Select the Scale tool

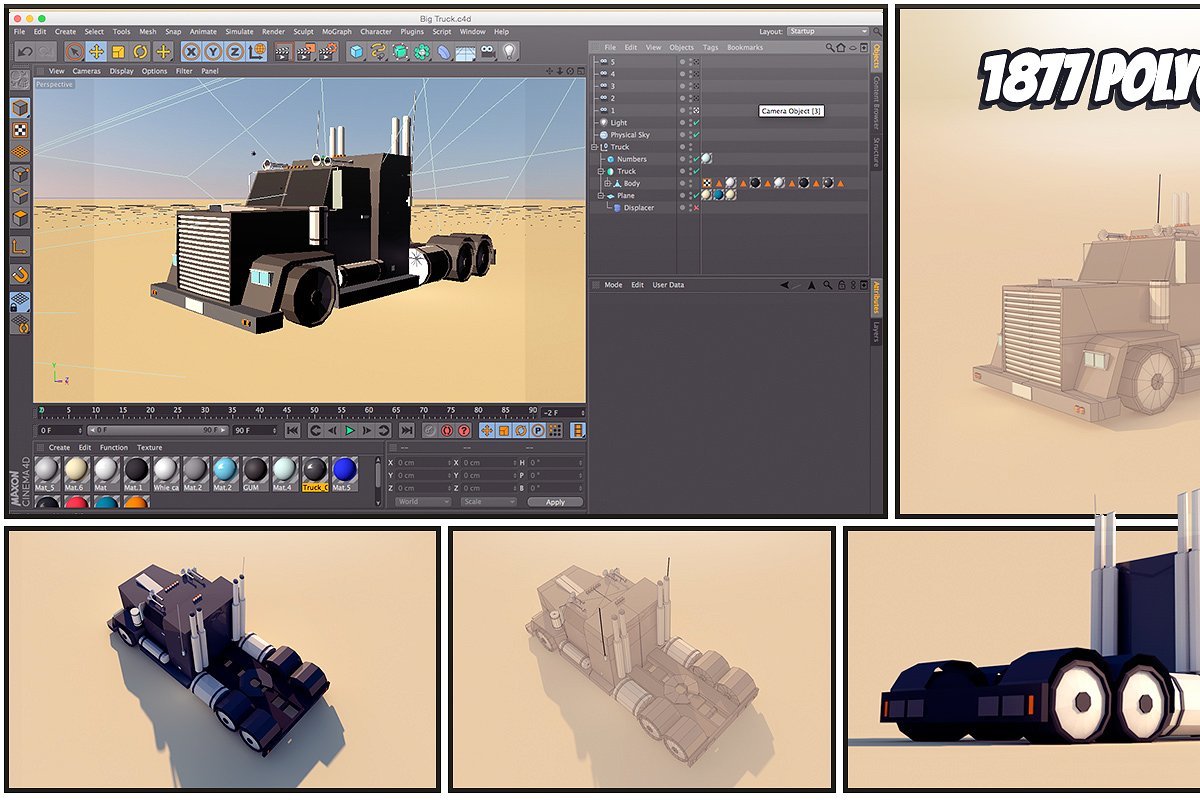[x=118, y=52]
